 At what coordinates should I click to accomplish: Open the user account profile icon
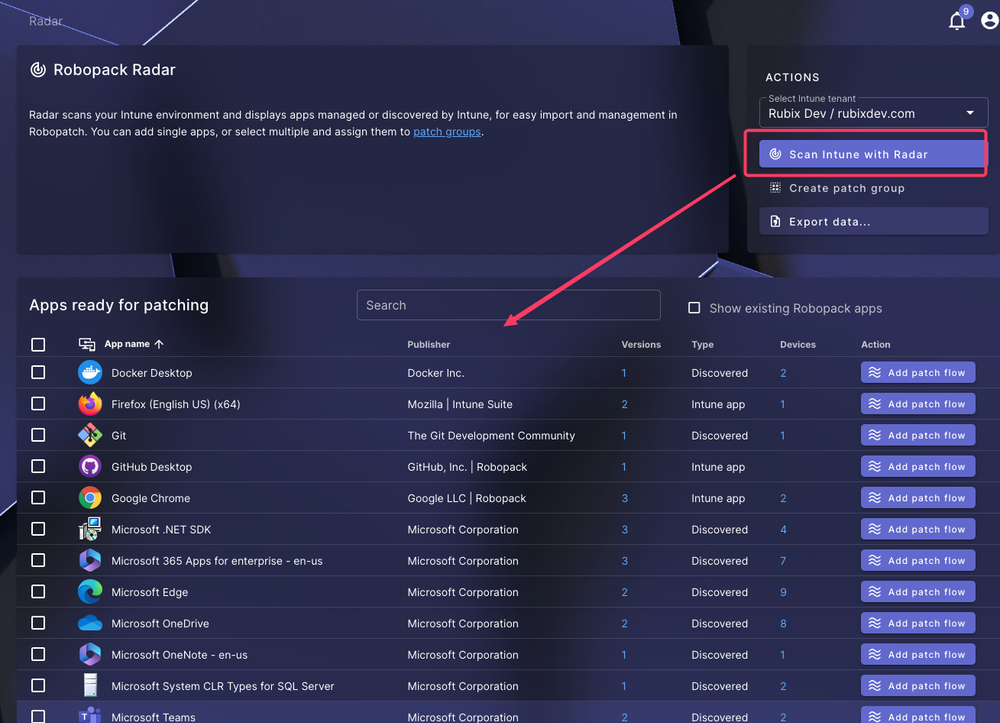tap(990, 21)
